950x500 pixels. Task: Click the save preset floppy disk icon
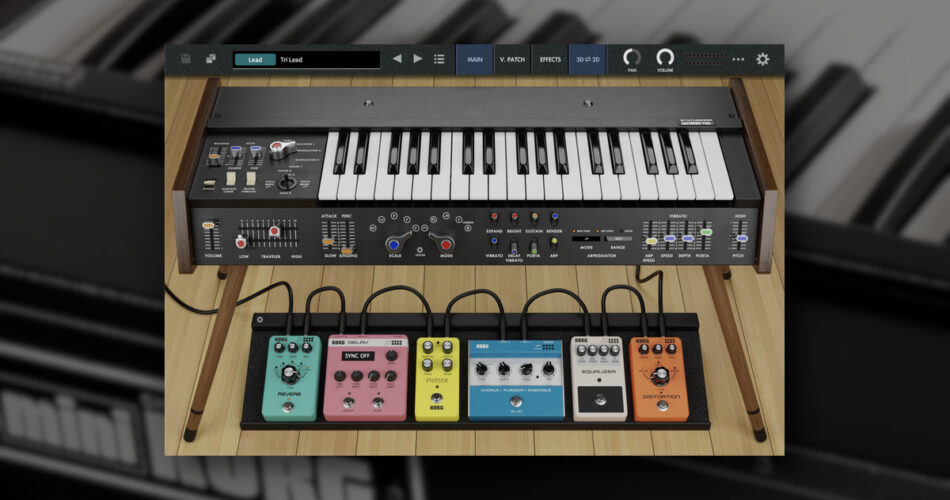pos(185,59)
